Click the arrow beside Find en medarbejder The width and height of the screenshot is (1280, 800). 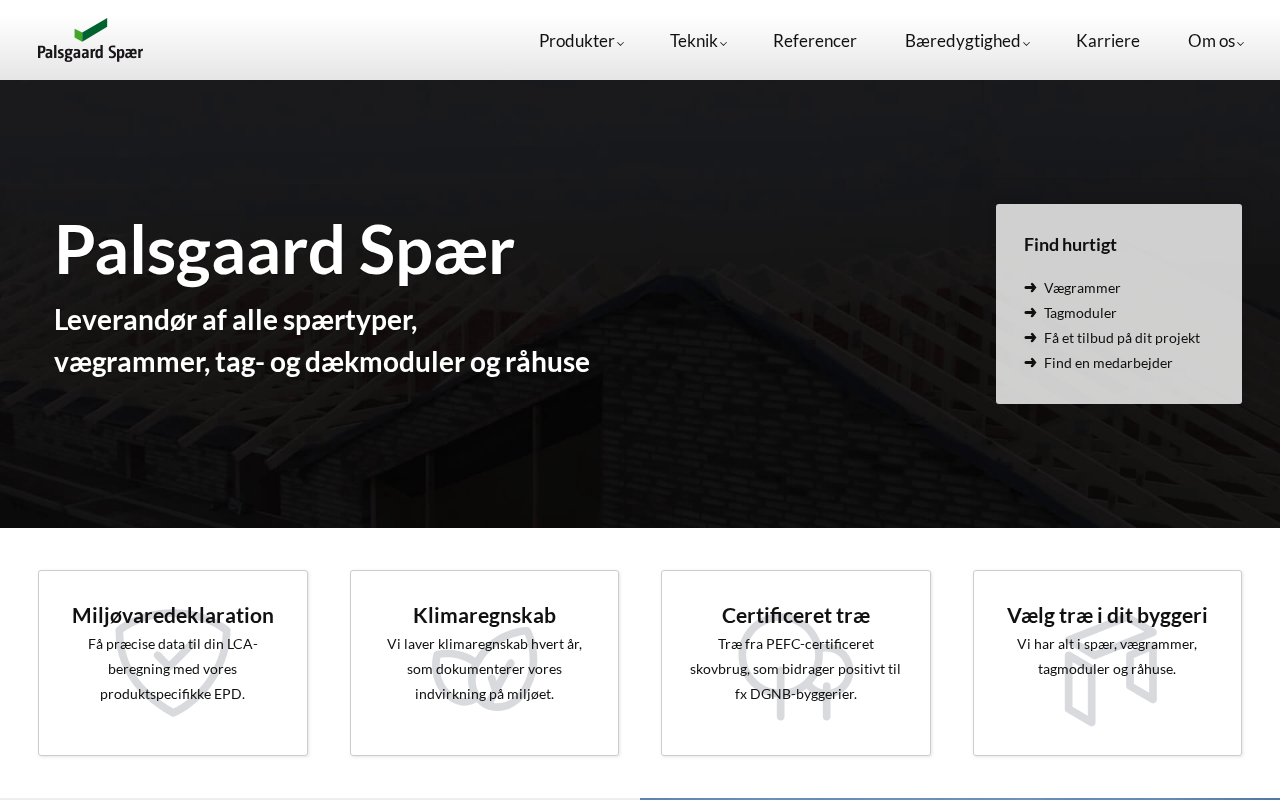click(x=1030, y=363)
